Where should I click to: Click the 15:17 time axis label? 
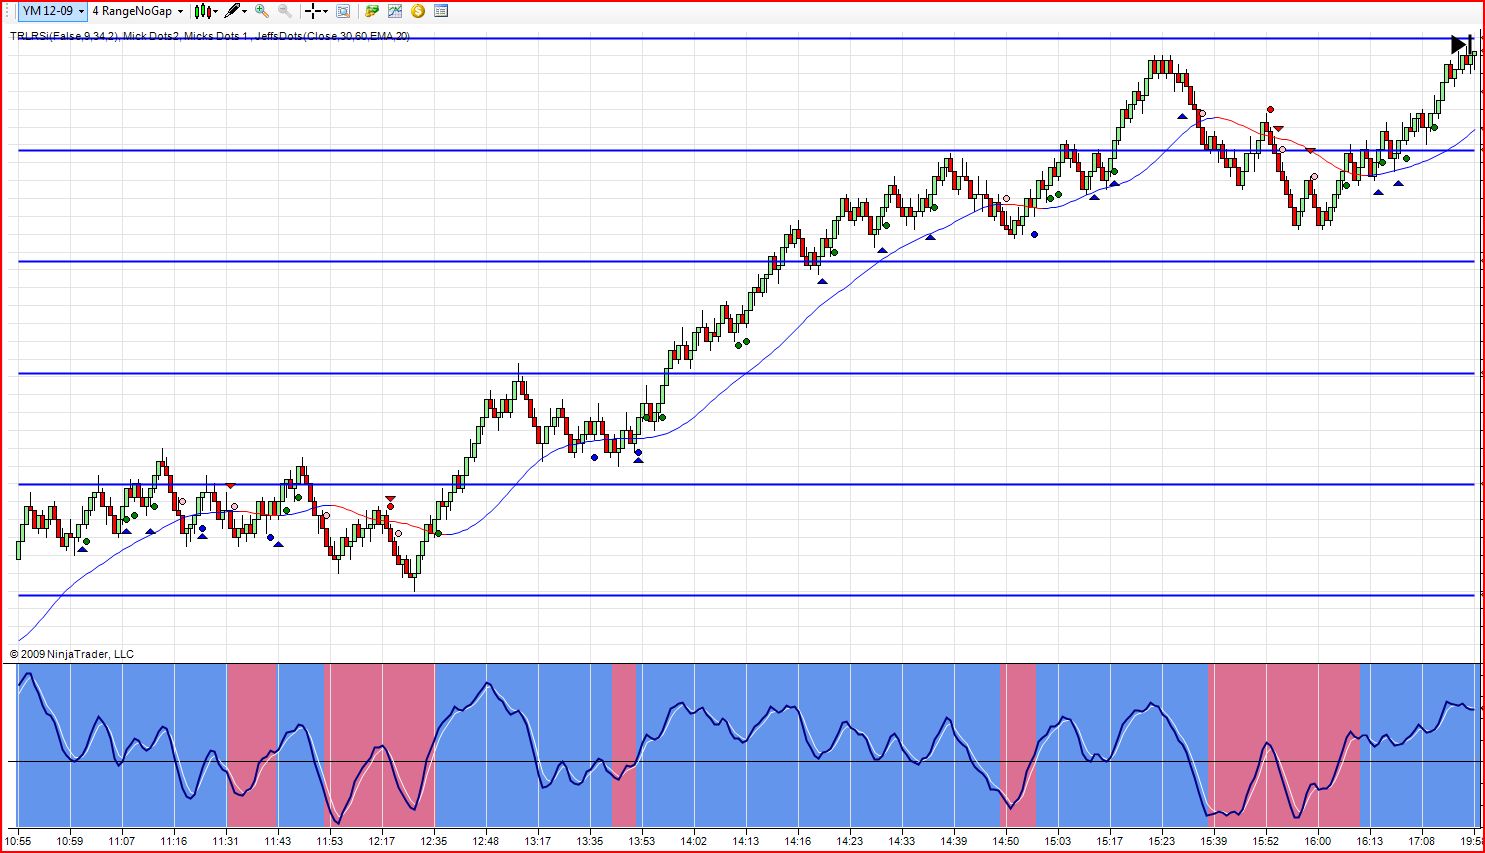click(1110, 841)
